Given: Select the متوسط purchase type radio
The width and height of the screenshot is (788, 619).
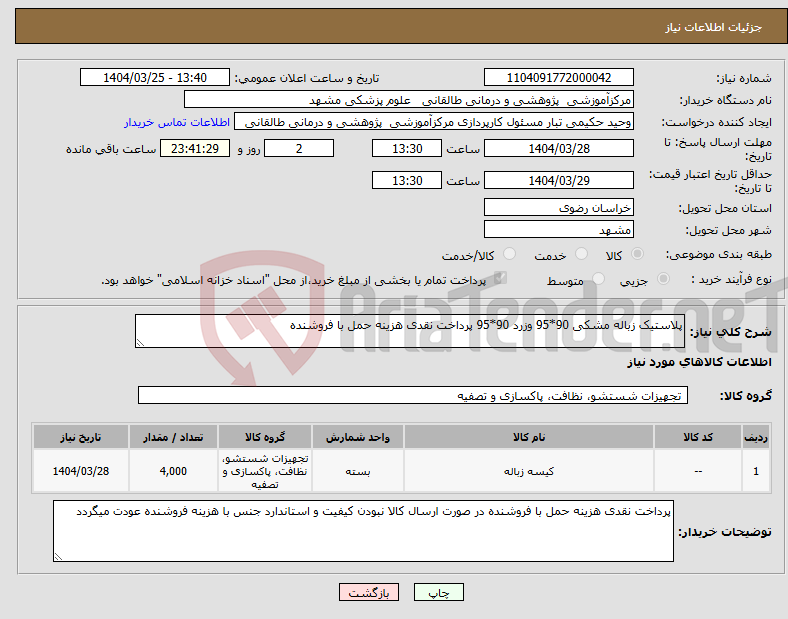Looking at the screenshot, I should coord(598,279).
